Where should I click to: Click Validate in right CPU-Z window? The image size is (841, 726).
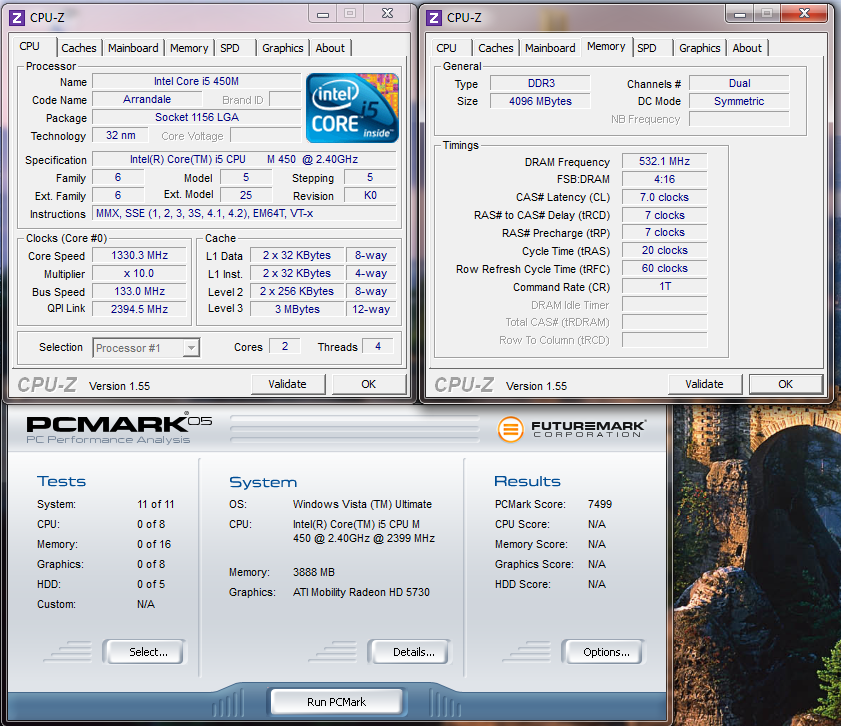[x=704, y=384]
